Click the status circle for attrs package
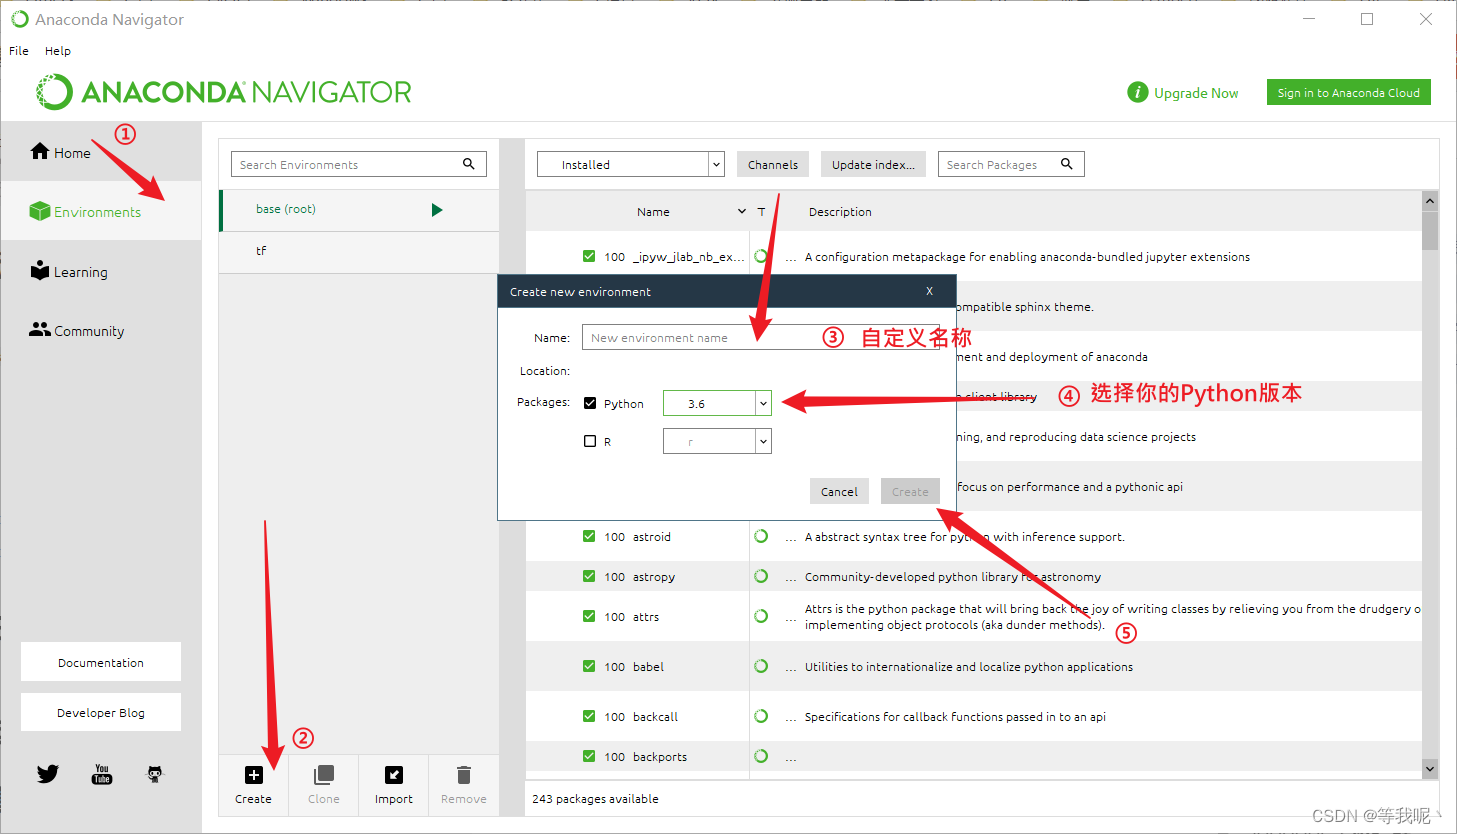This screenshot has height=834, width=1457. coord(761,616)
